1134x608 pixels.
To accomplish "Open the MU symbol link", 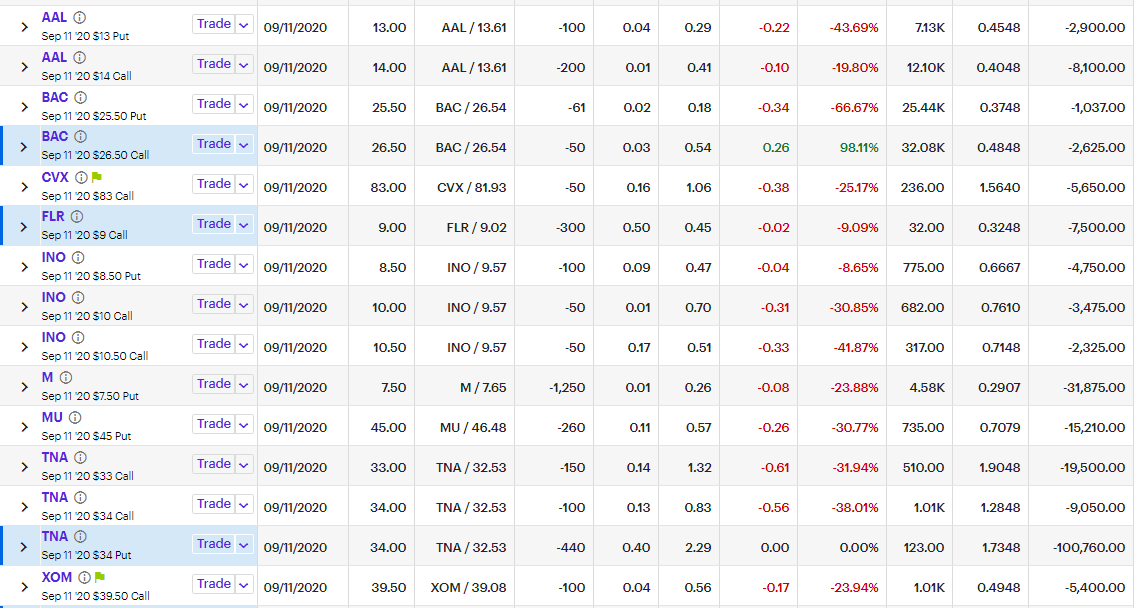I will tap(52, 417).
